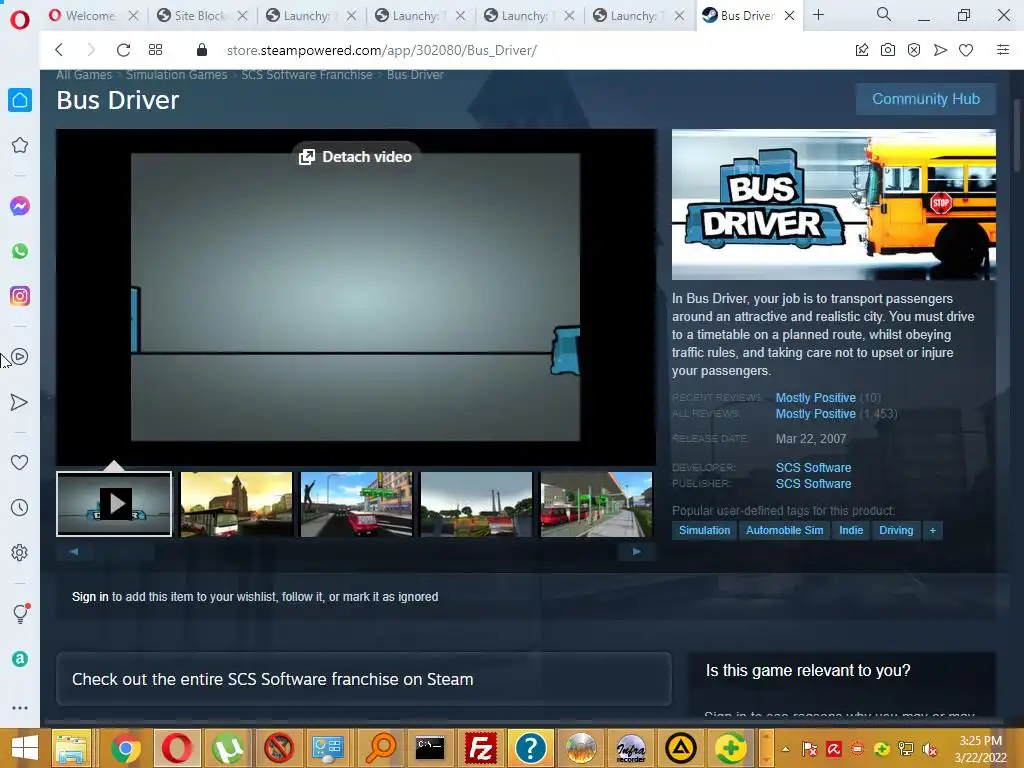Open the Player icon in sidebar
Image resolution: width=1024 pixels, height=768 pixels.
(20, 357)
